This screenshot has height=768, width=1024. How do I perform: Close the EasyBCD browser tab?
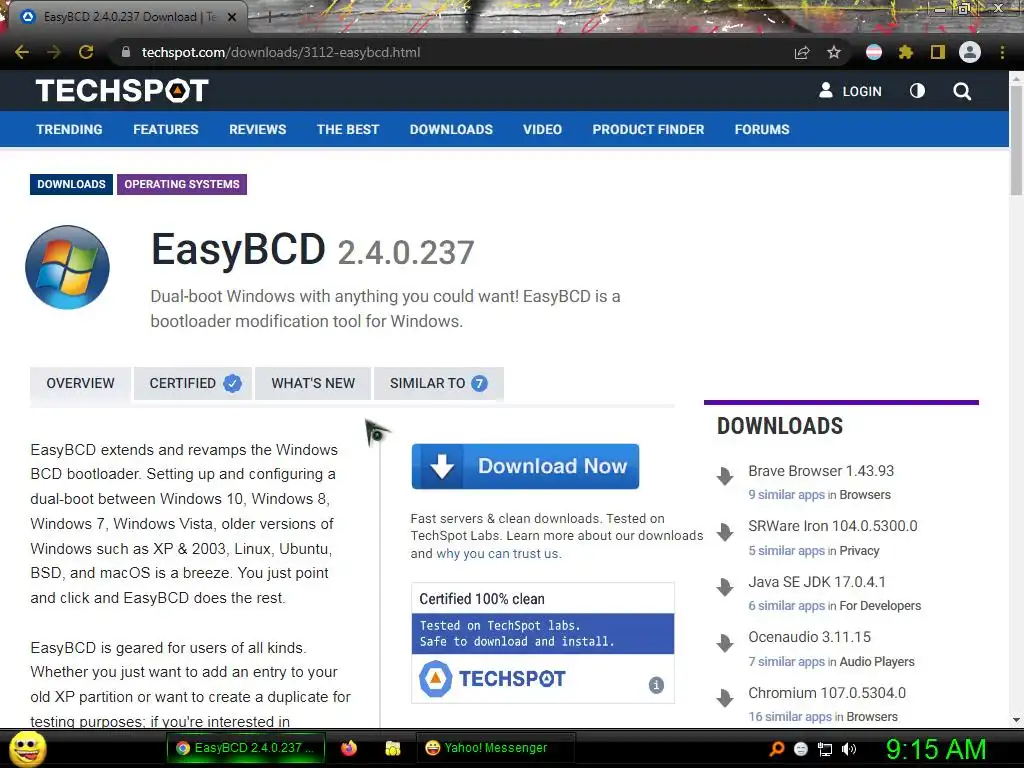pyautogui.click(x=232, y=17)
